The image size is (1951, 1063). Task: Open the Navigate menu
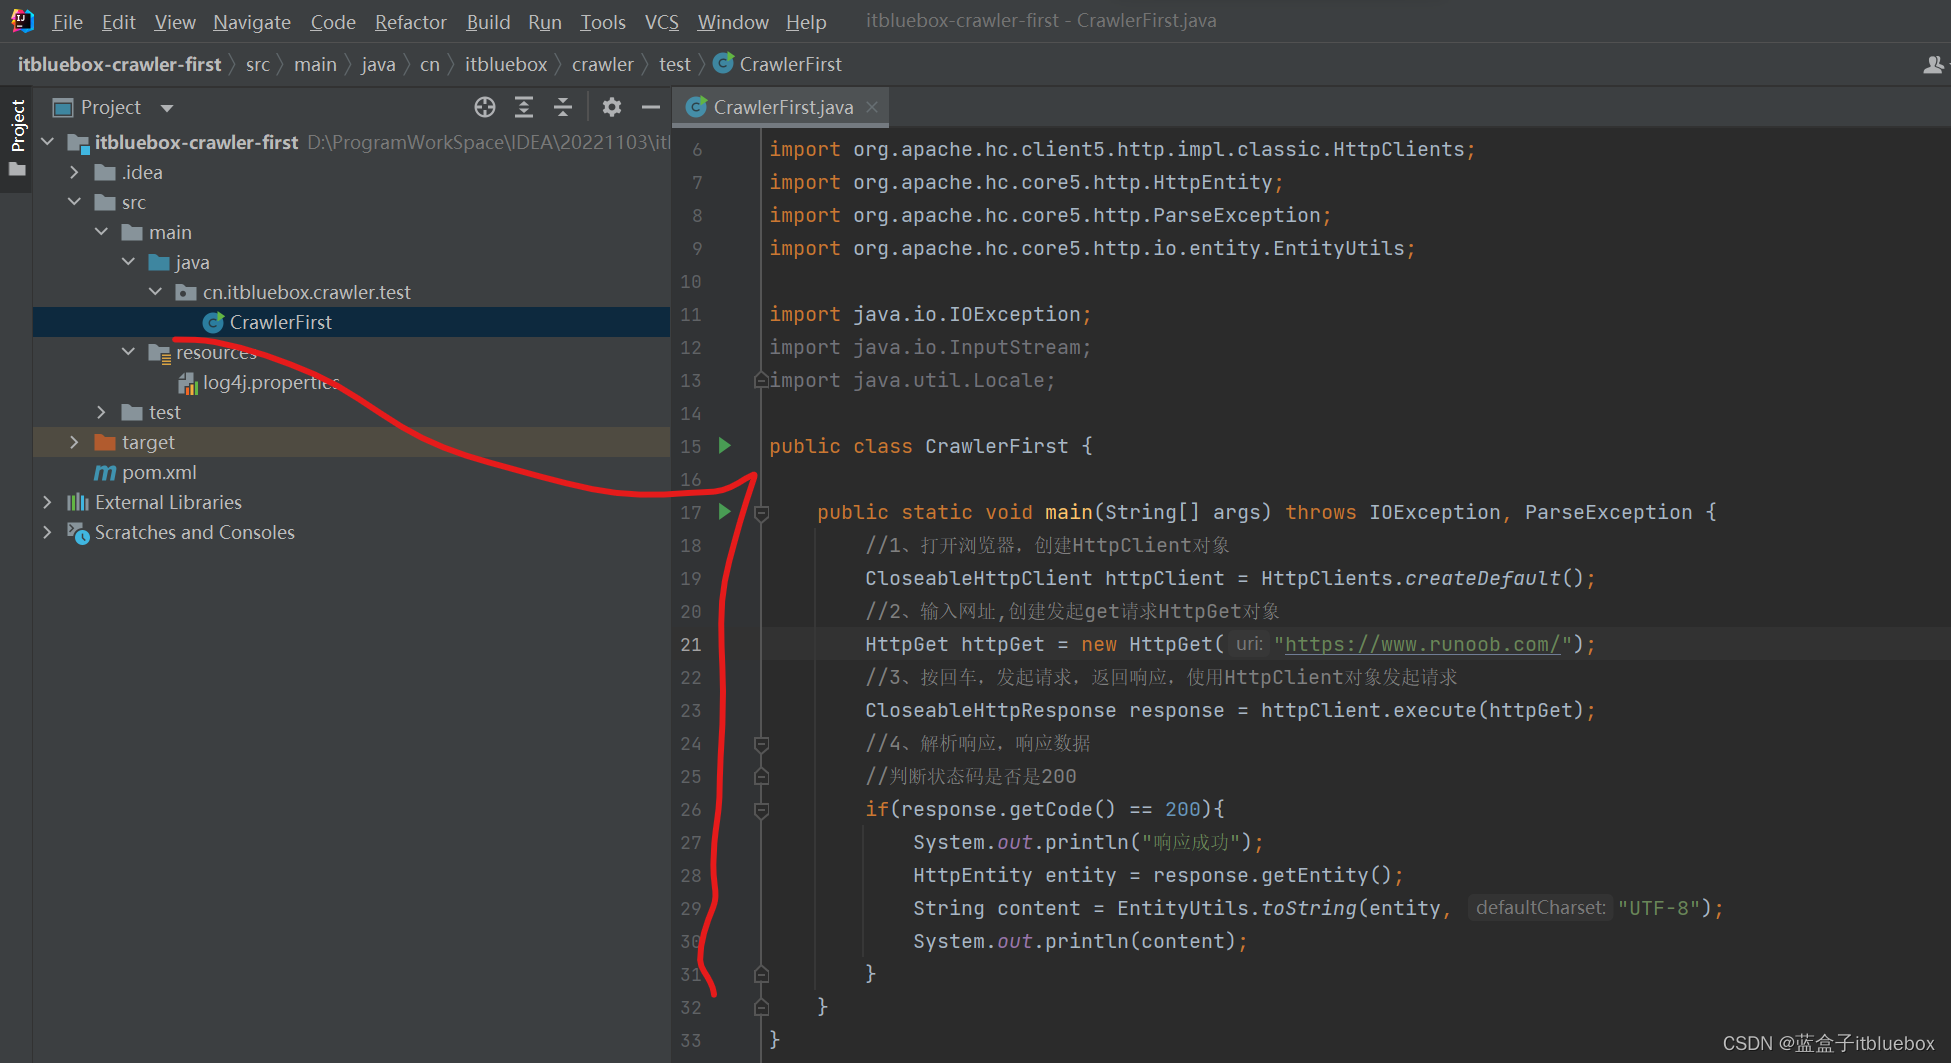(252, 22)
